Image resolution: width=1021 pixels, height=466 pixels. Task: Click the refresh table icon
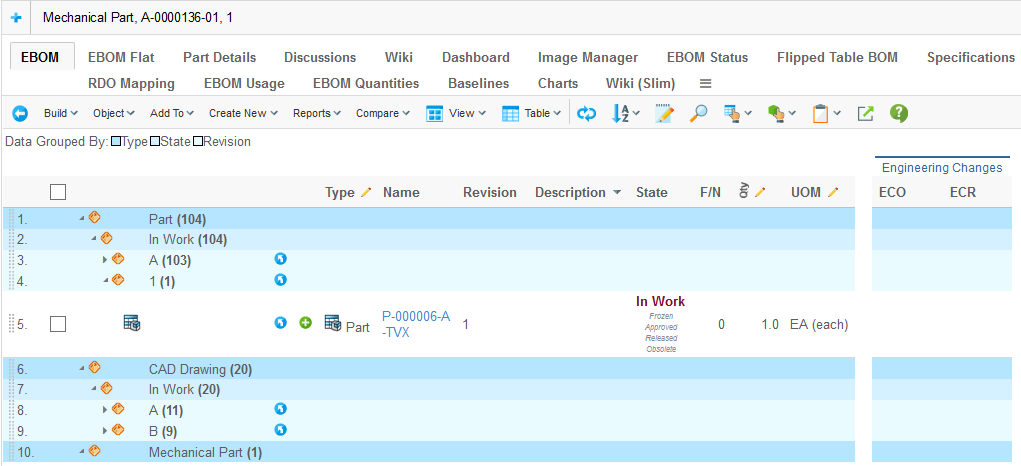click(587, 114)
